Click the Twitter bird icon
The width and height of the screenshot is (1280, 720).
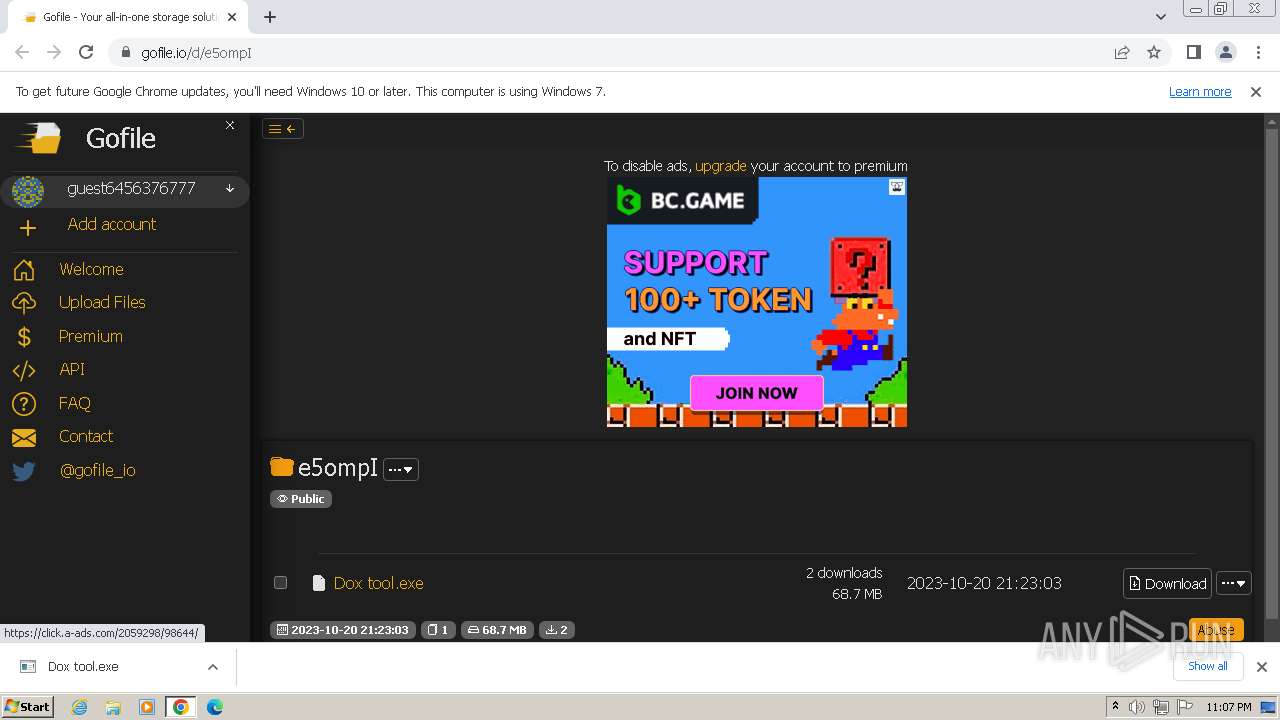pyautogui.click(x=24, y=471)
